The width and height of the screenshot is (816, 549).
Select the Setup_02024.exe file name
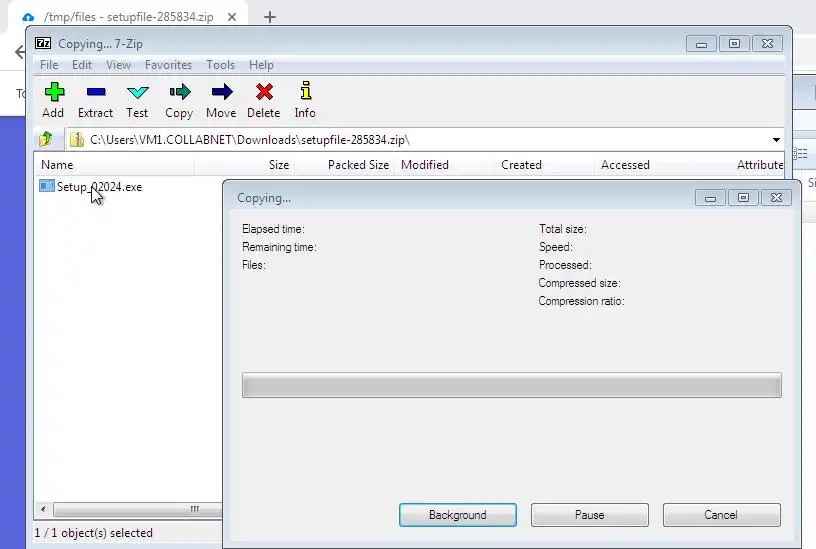coord(99,187)
